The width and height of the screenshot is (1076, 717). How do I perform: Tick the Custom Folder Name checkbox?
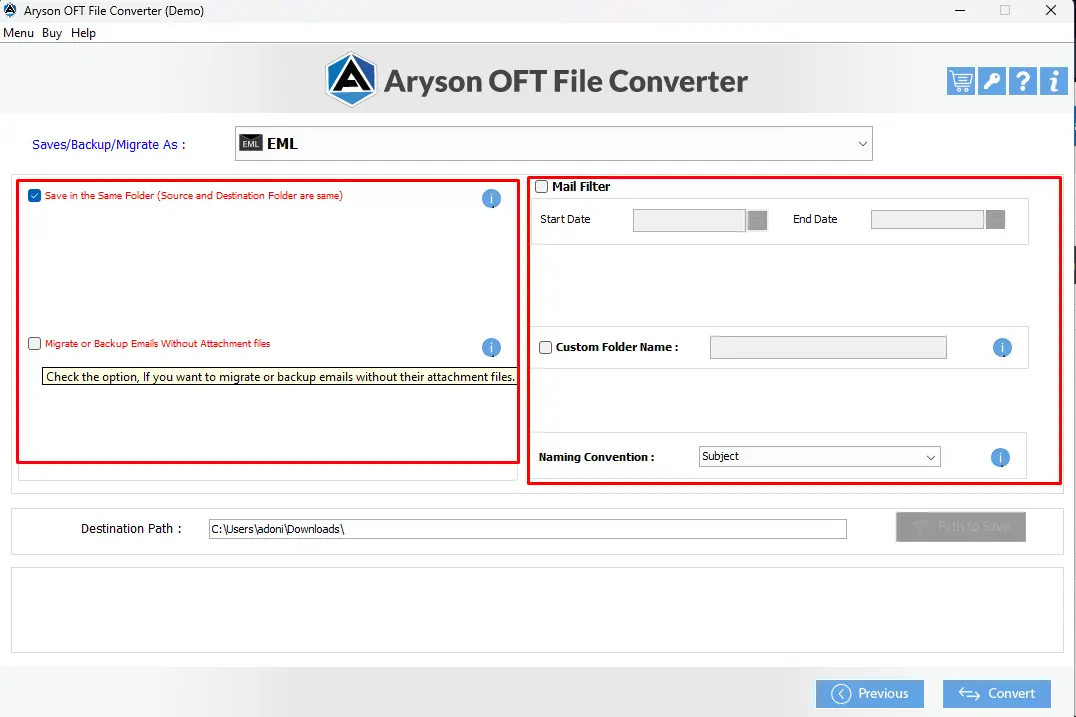(x=546, y=347)
